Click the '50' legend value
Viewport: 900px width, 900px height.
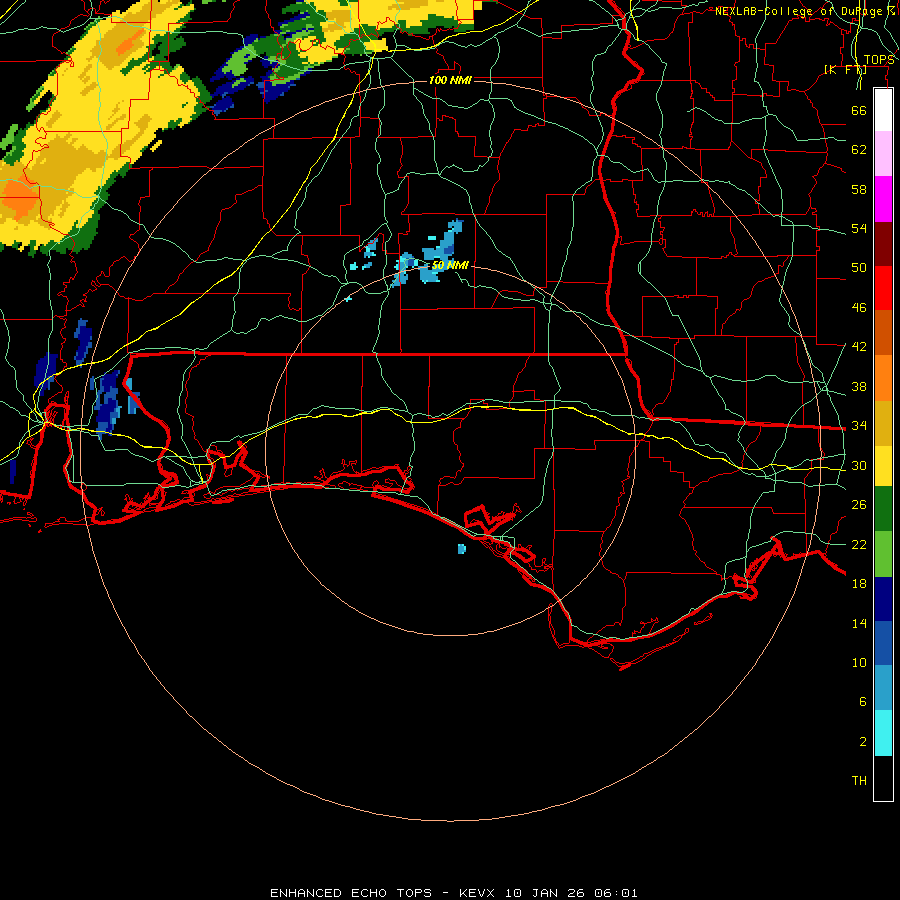click(x=859, y=268)
